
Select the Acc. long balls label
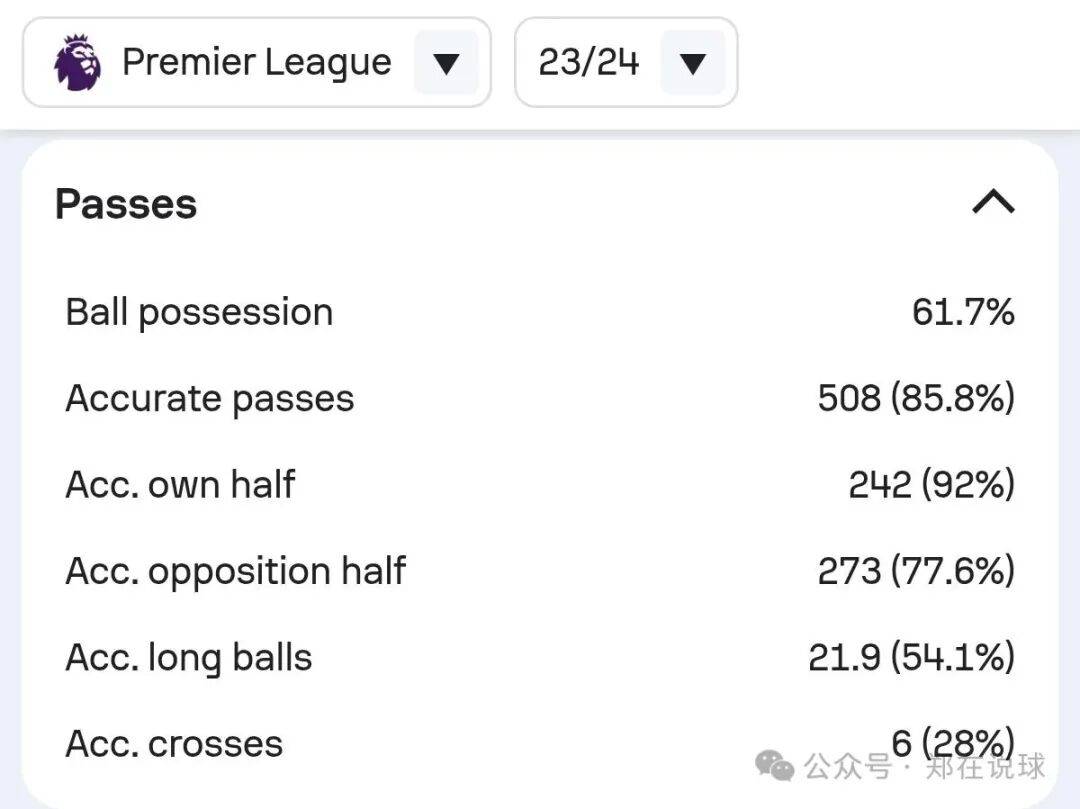click(189, 658)
